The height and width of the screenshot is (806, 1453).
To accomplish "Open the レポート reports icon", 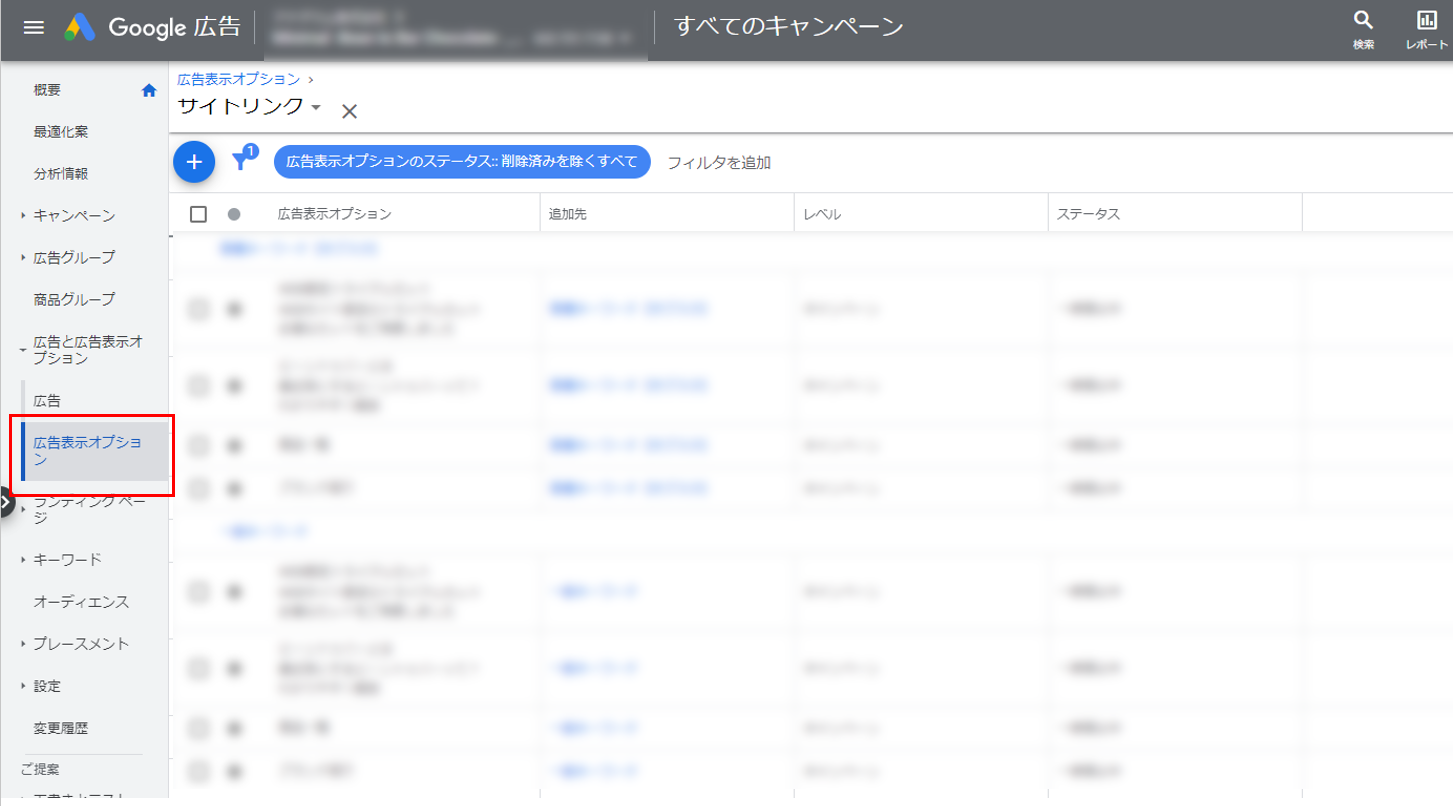I will point(1426,22).
